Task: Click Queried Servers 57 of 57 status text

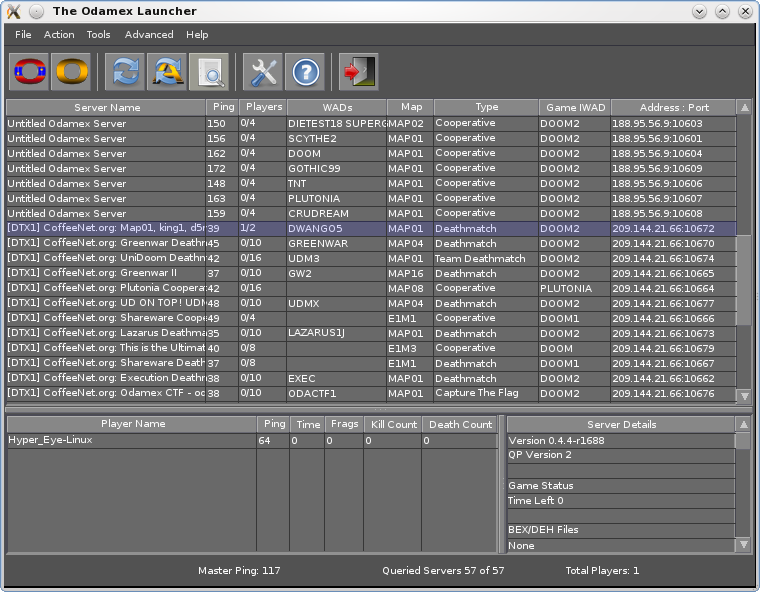Action: click(443, 571)
